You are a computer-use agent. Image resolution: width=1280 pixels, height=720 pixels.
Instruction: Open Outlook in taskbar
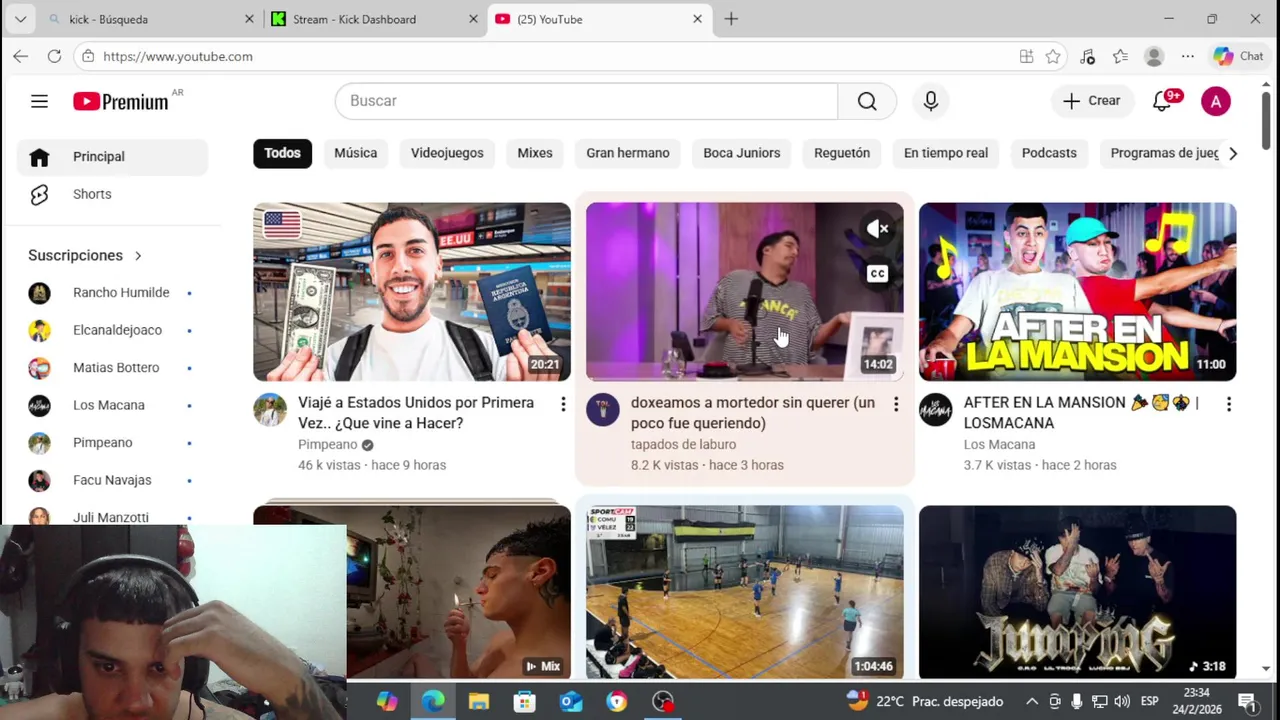pos(571,702)
